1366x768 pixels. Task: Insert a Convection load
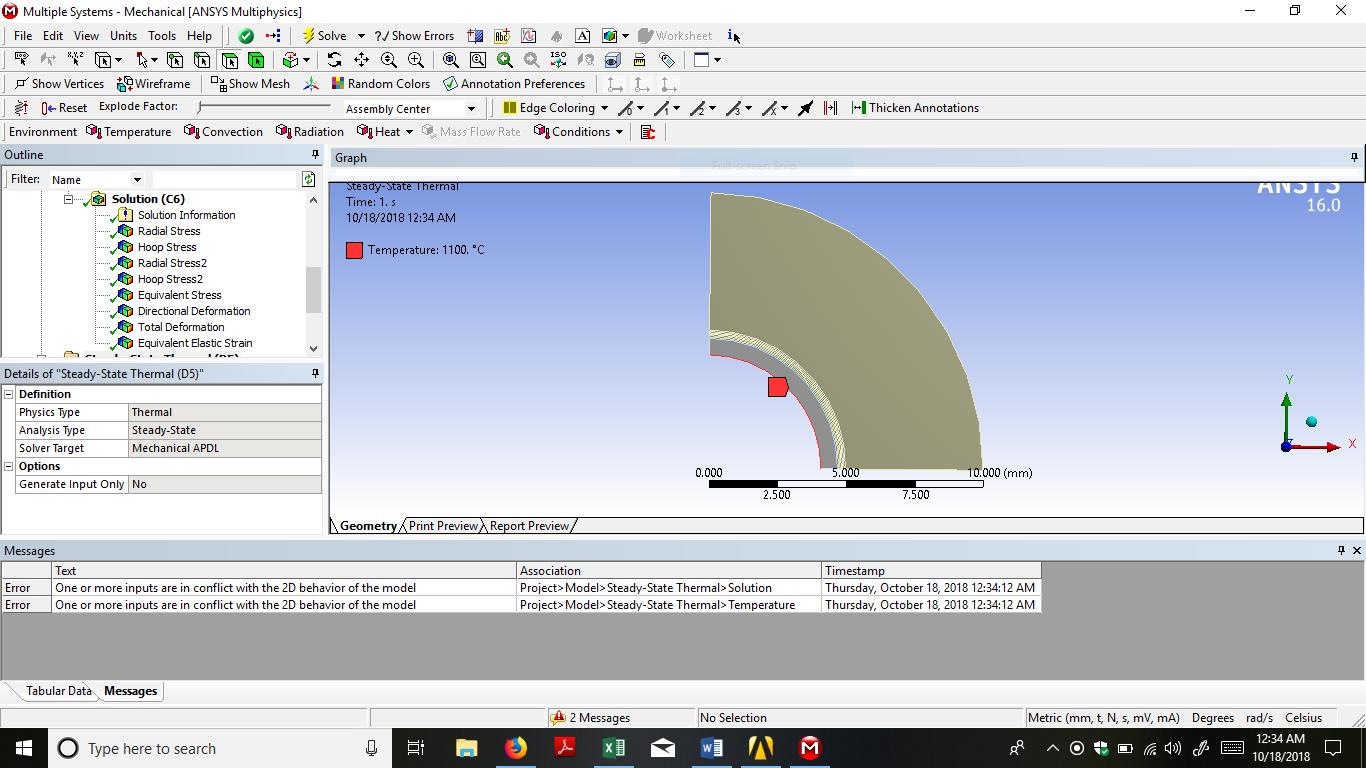click(223, 132)
